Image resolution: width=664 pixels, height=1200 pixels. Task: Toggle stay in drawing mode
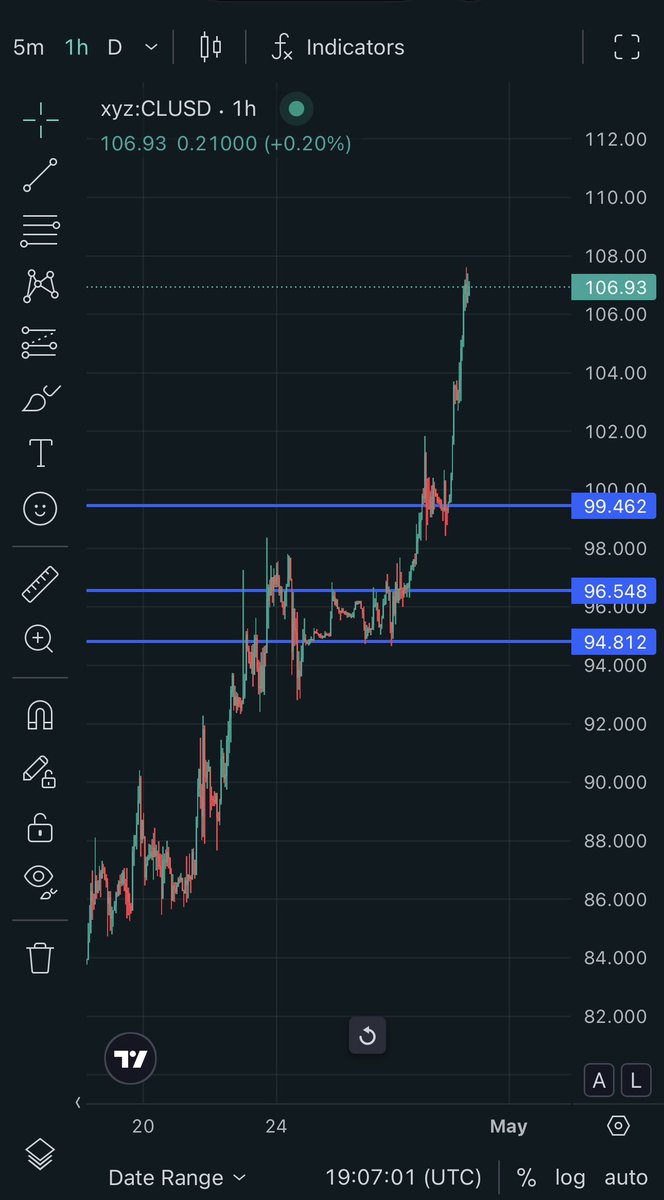[40, 771]
